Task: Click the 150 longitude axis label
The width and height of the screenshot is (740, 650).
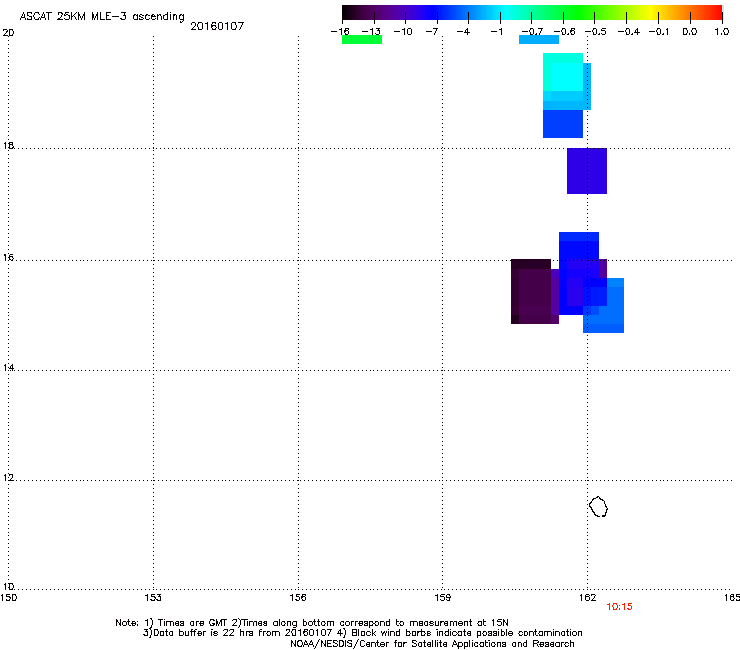Action: (9, 598)
